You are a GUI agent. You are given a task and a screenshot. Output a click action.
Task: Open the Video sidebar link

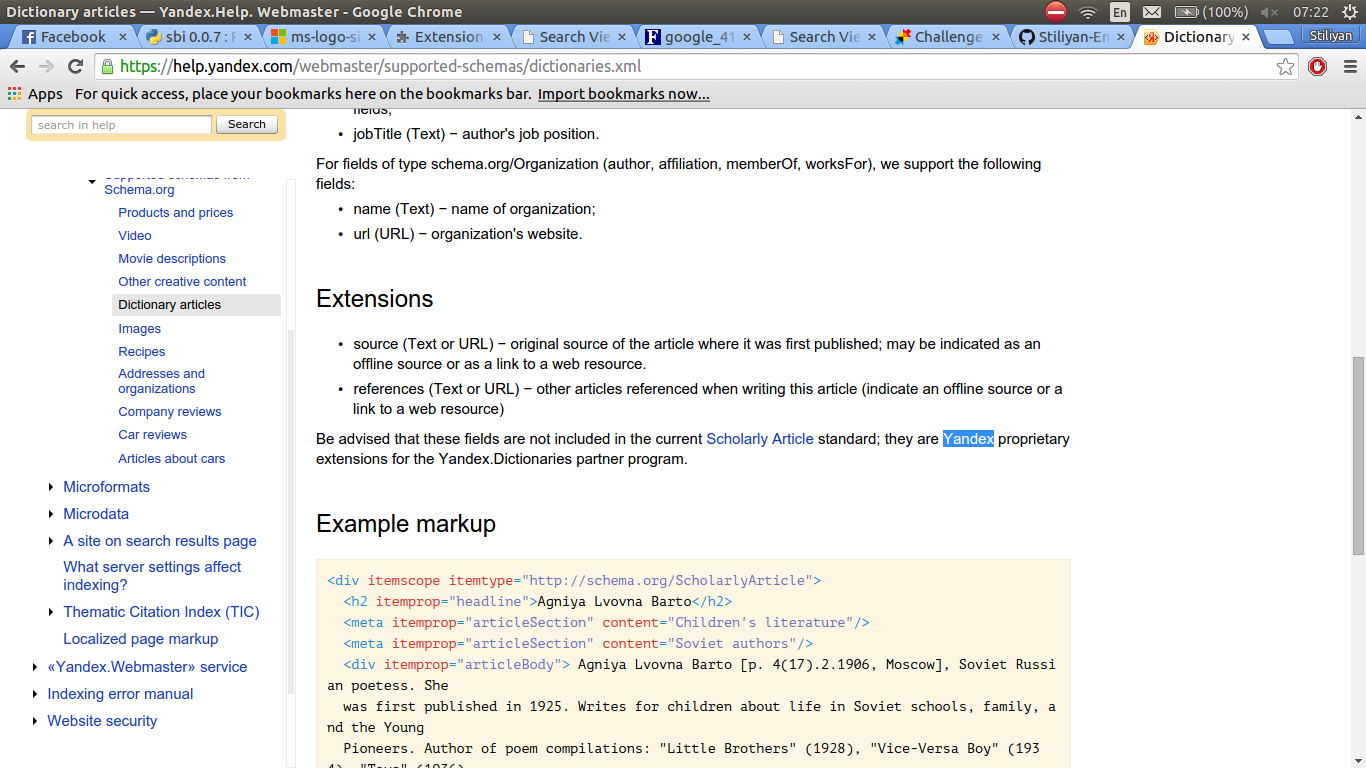click(135, 236)
